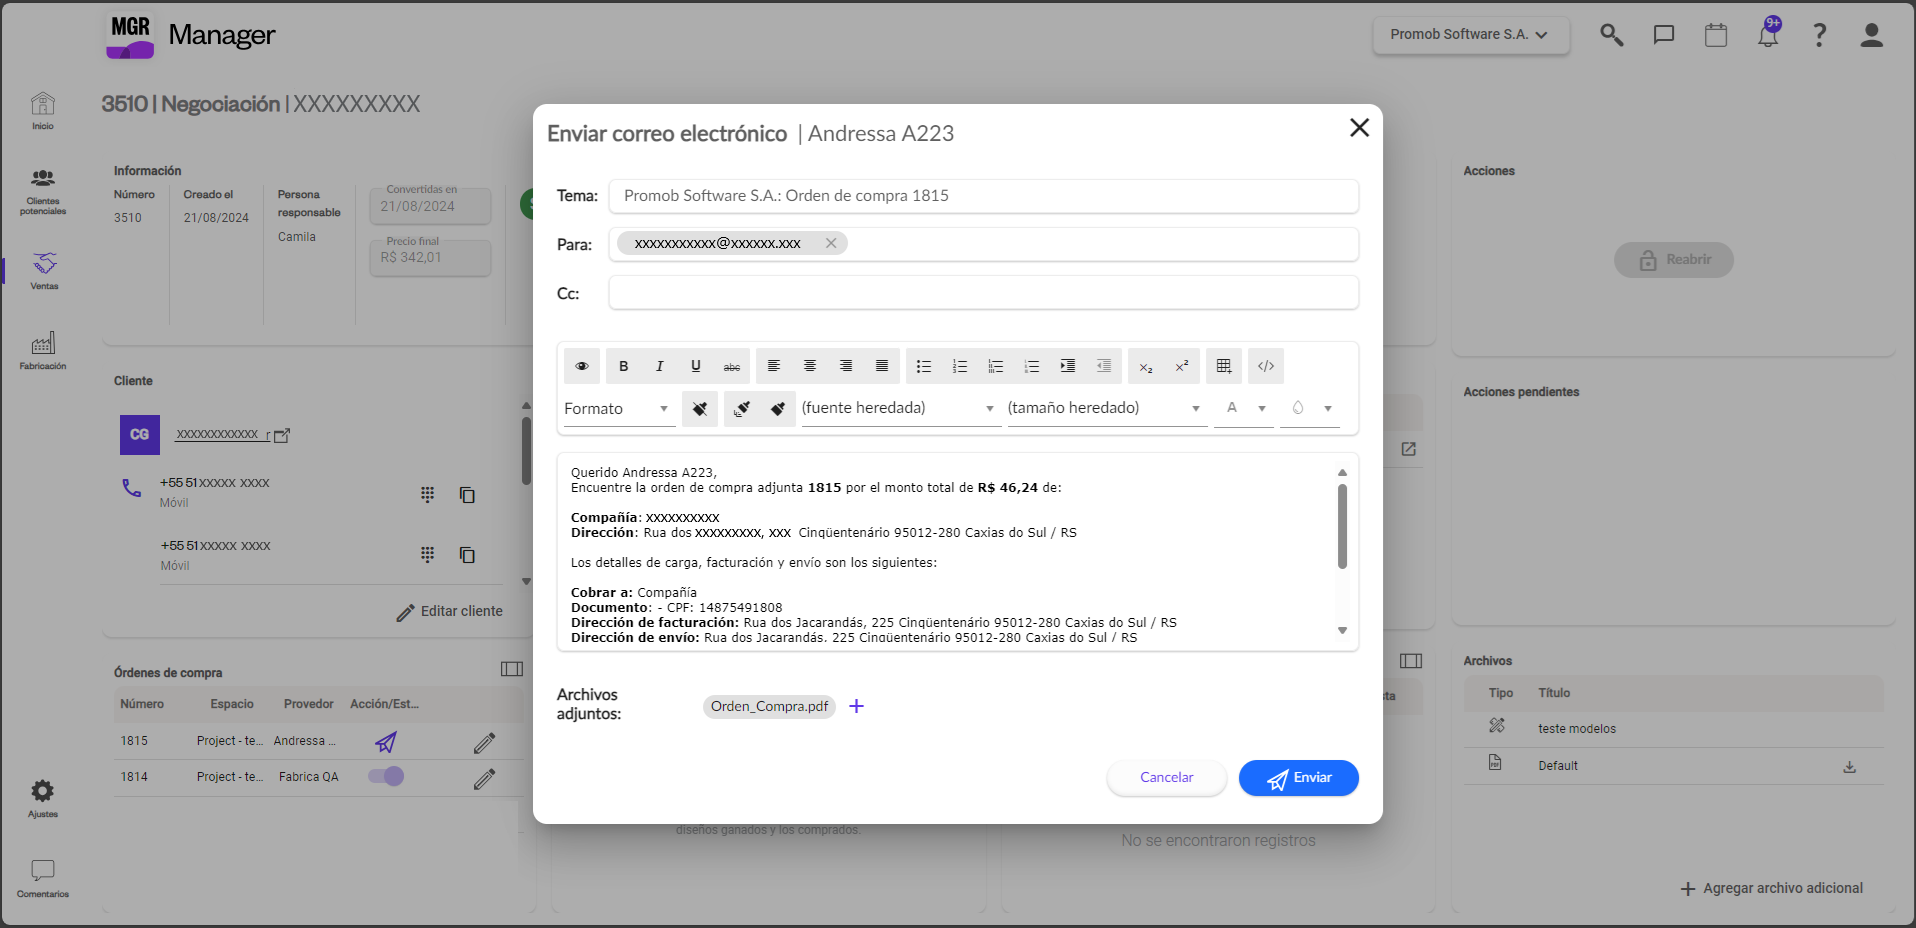
Task: Send purchase order 1815 paper plane icon
Action: pyautogui.click(x=386, y=742)
